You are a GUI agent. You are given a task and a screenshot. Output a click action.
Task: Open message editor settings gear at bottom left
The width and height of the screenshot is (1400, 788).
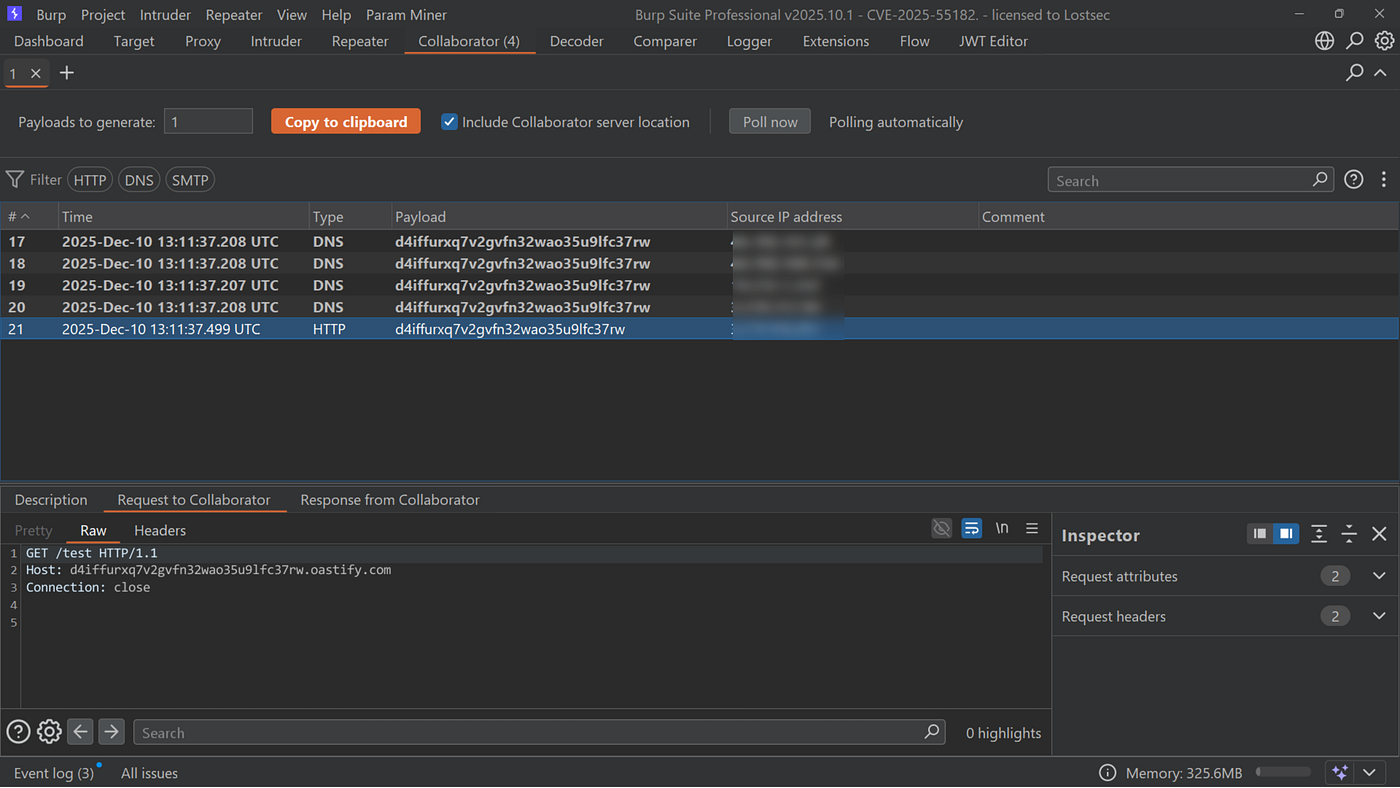pos(49,732)
